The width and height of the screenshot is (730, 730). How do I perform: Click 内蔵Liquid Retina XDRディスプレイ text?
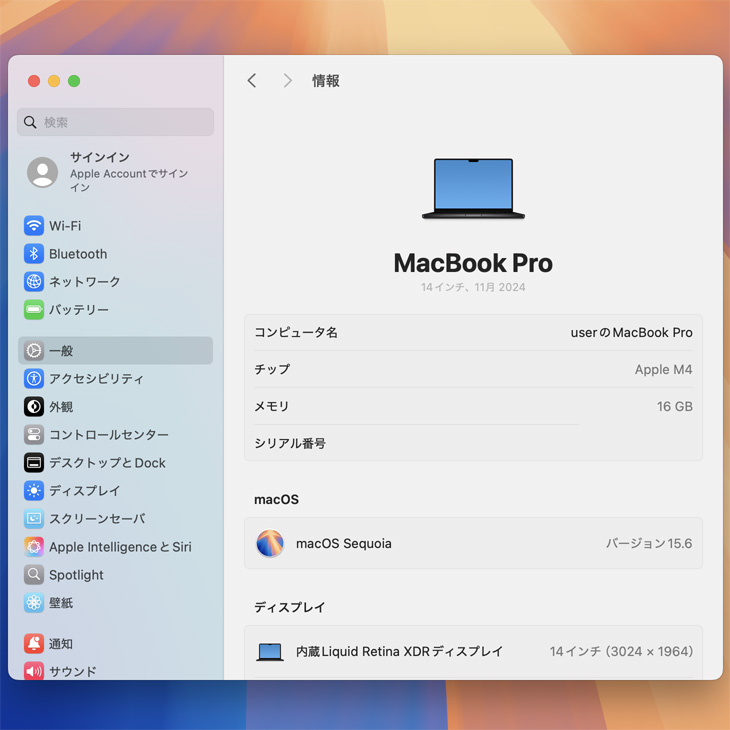[399, 651]
